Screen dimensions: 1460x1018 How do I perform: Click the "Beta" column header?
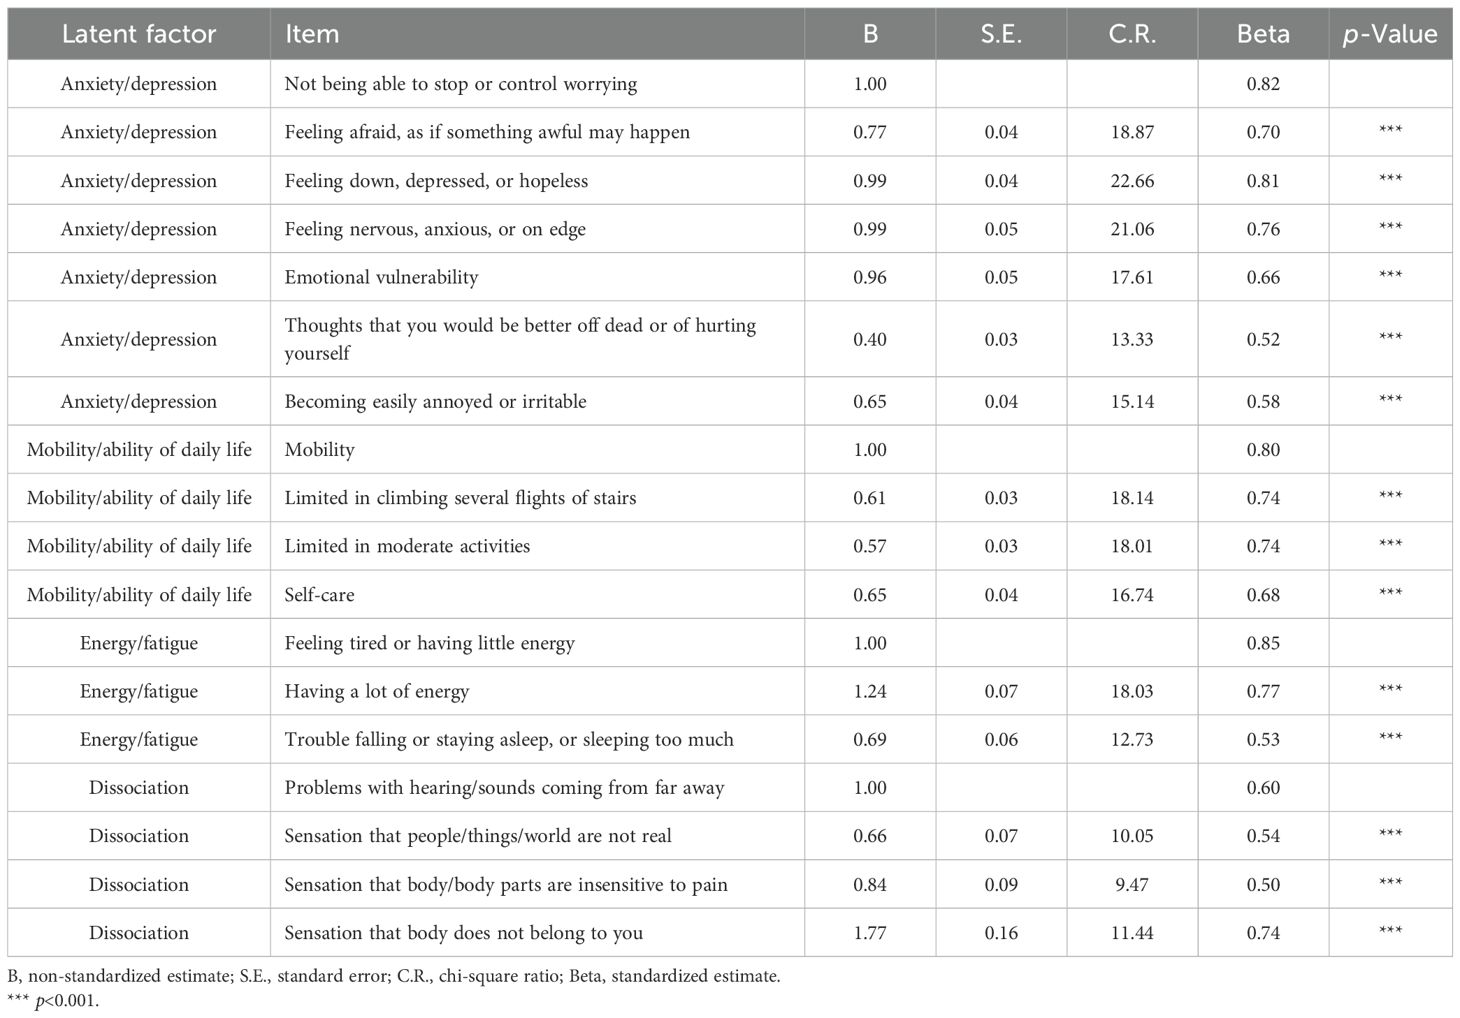(1263, 34)
